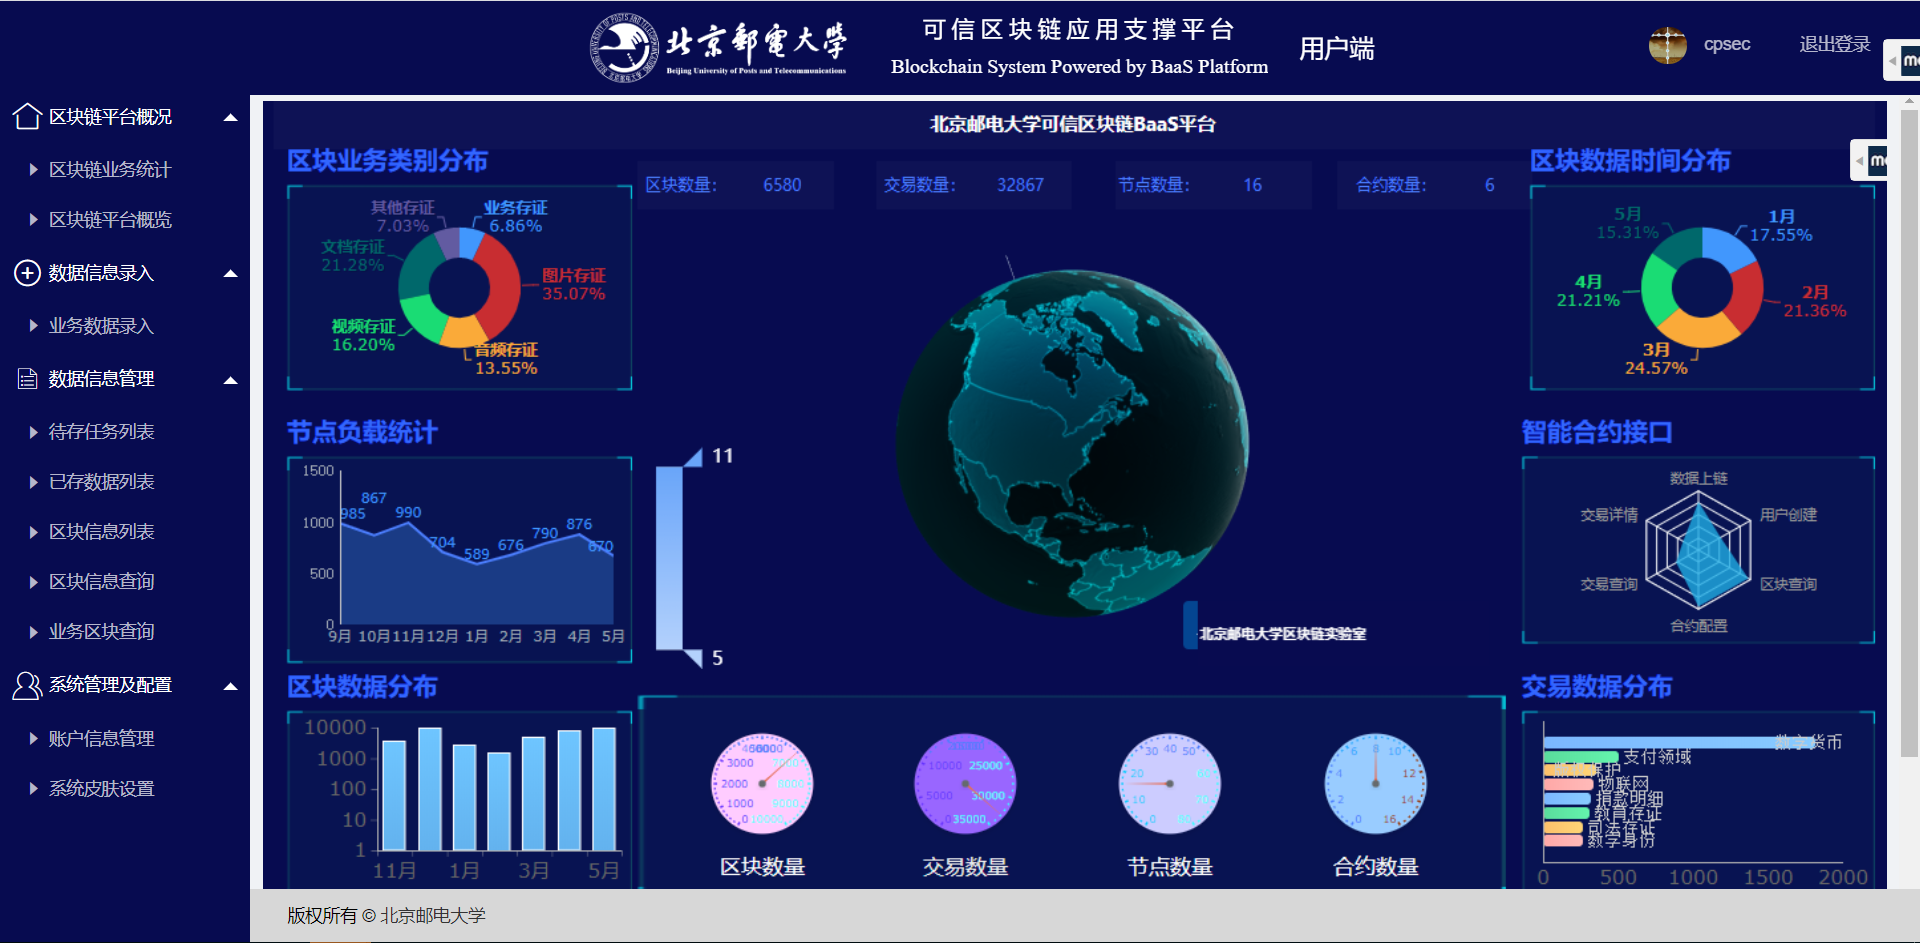Click the rotating 3D globe

[1072, 442]
